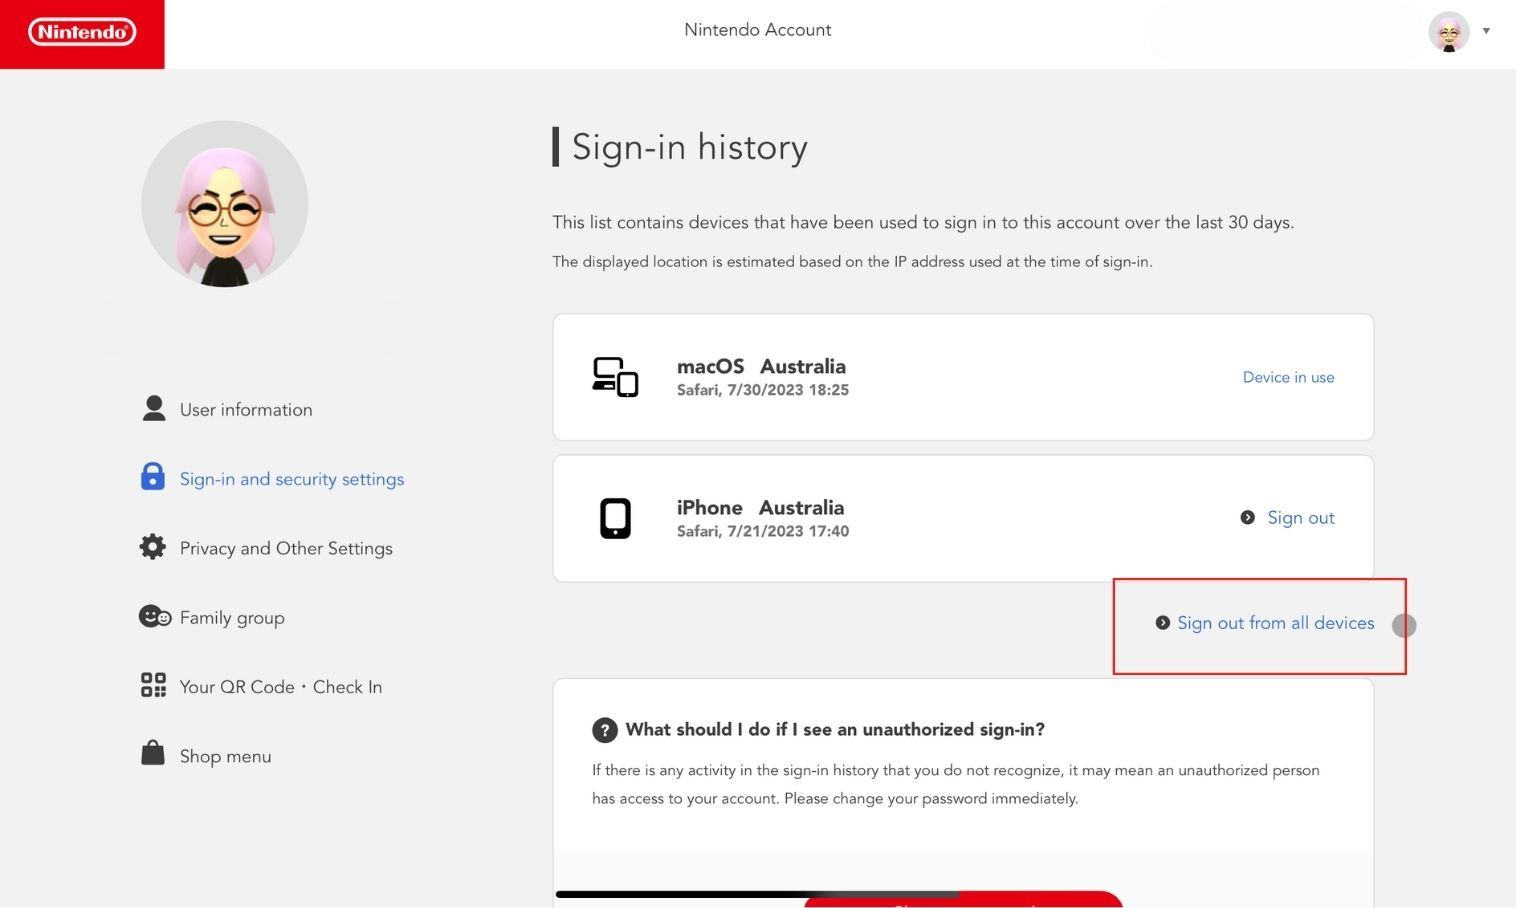Image resolution: width=1516 pixels, height=908 pixels.
Task: Click the macOS computer devices icon
Action: tap(615, 377)
